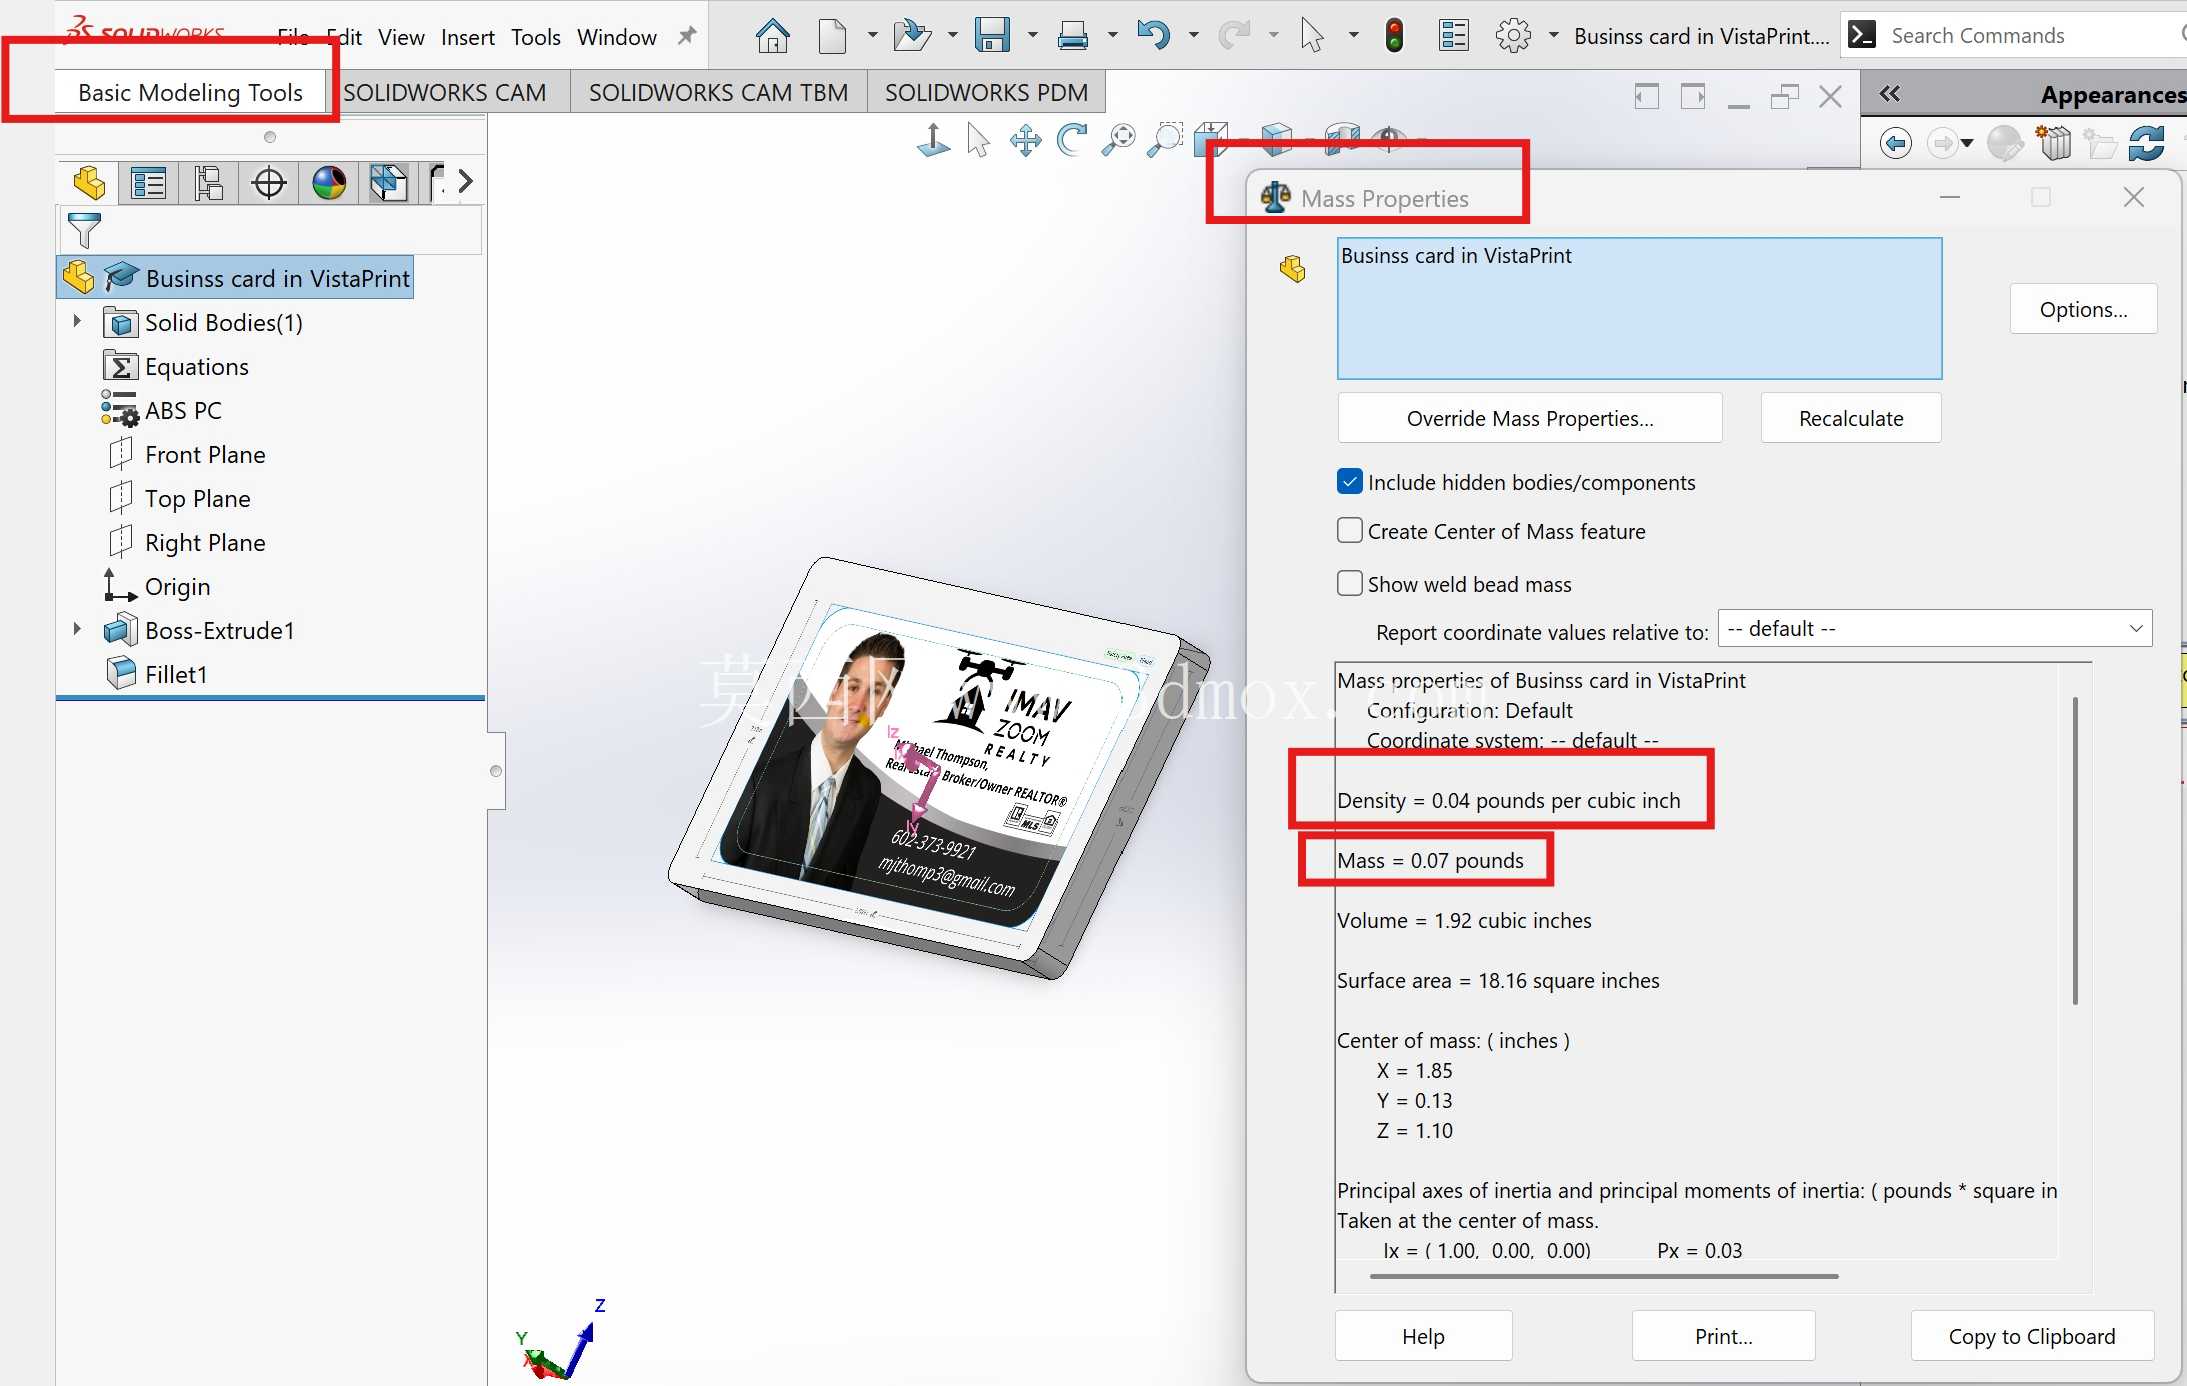Open the View menu
2187x1386 pixels.
point(401,37)
